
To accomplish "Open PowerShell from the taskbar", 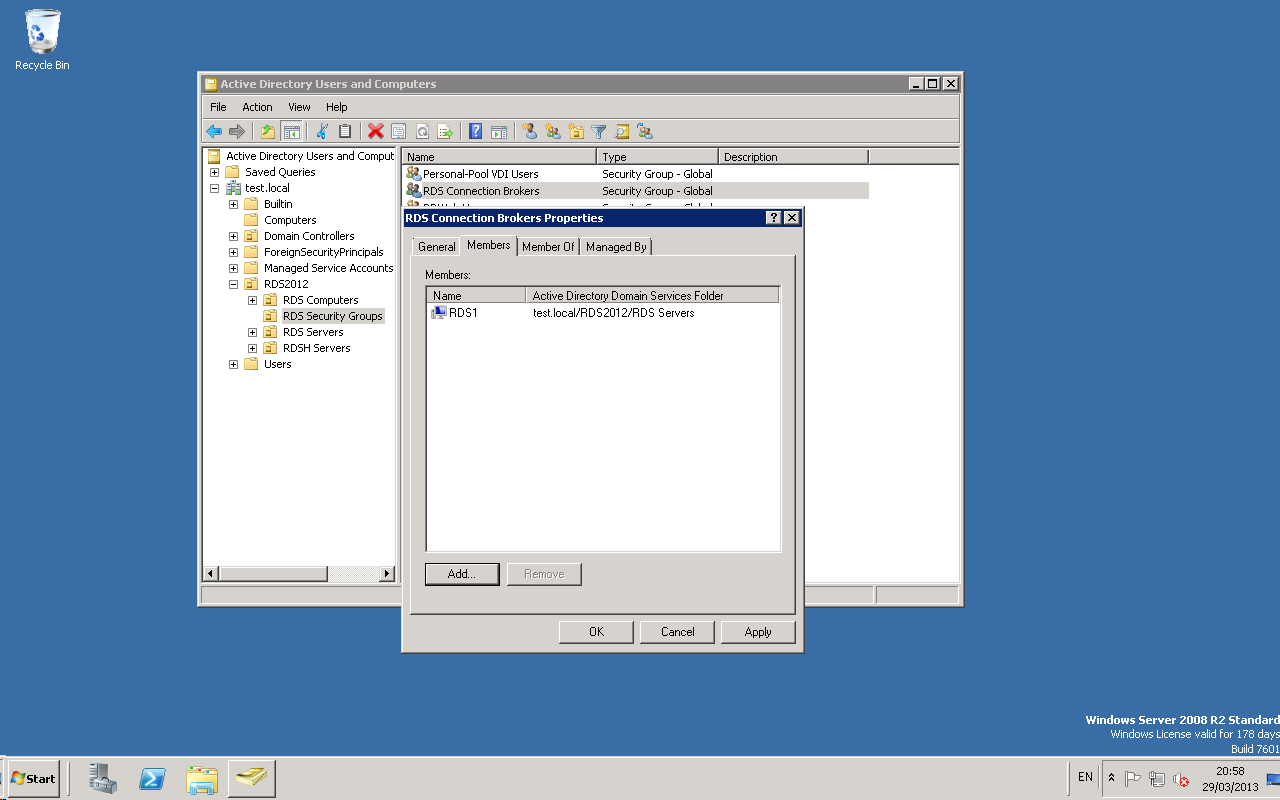I will pos(152,778).
